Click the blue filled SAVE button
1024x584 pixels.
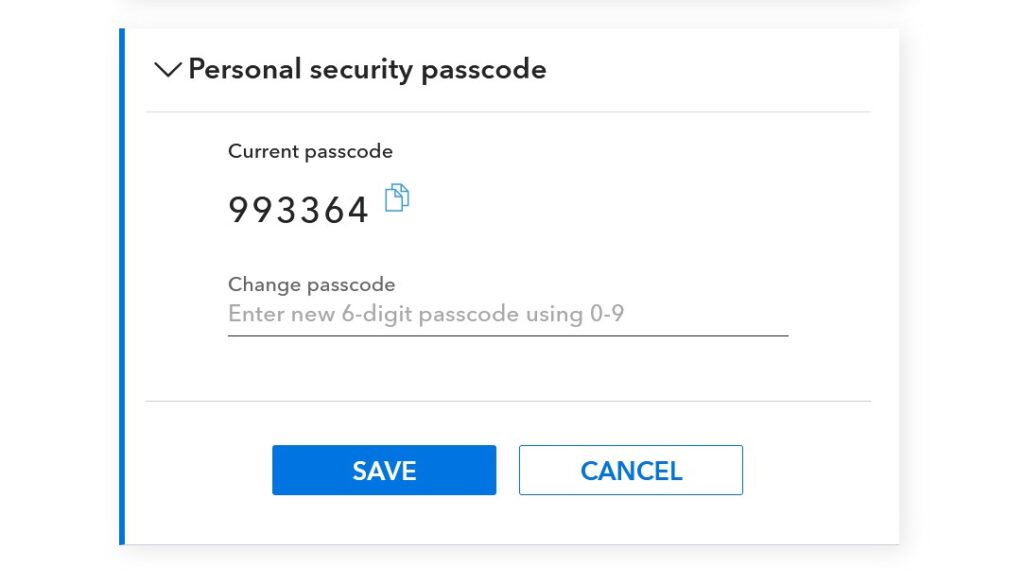click(x=384, y=470)
